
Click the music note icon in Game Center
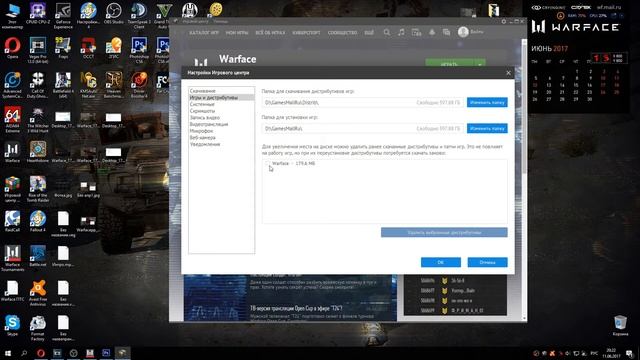401,32
